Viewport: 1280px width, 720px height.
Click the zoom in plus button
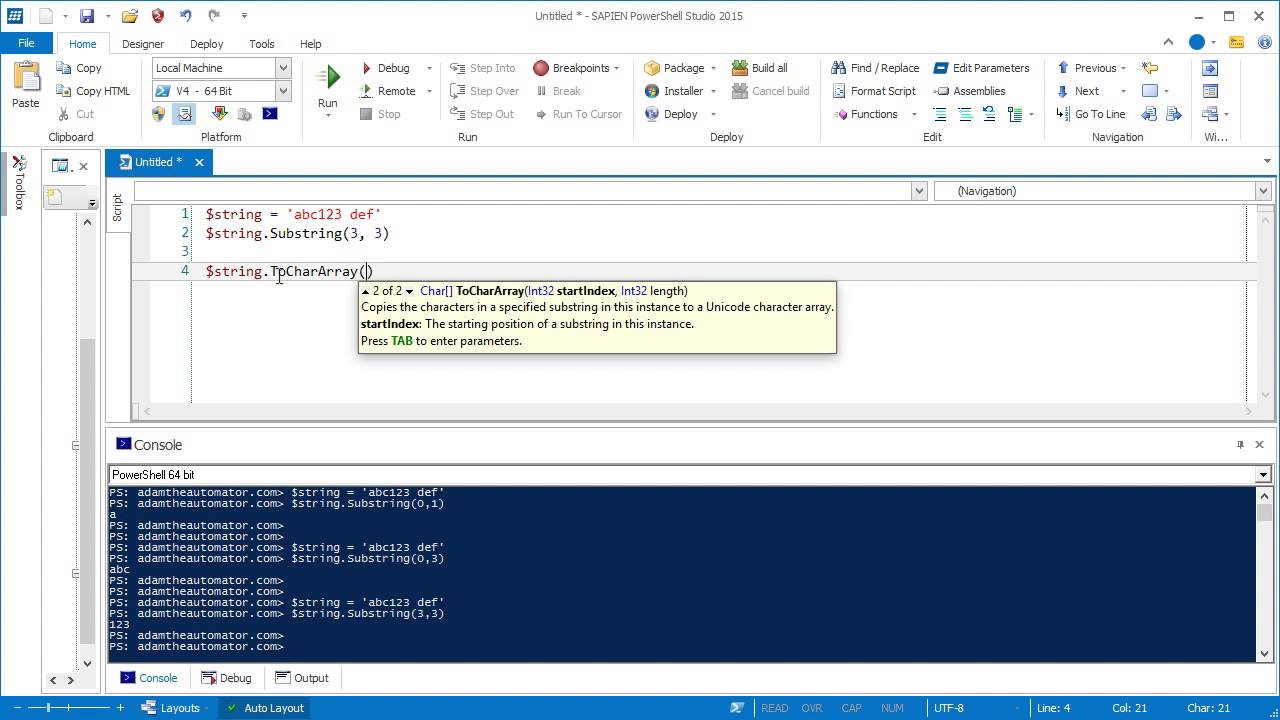120,708
